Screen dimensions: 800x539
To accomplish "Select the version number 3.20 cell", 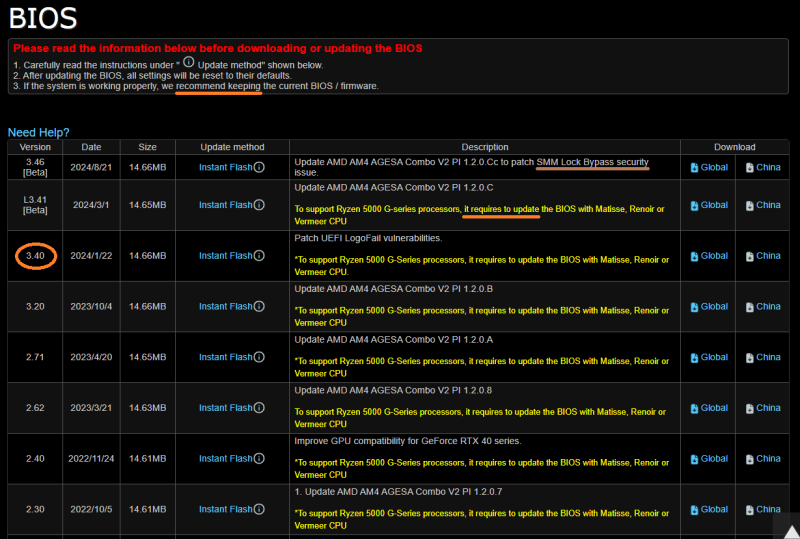I will [x=35, y=306].
